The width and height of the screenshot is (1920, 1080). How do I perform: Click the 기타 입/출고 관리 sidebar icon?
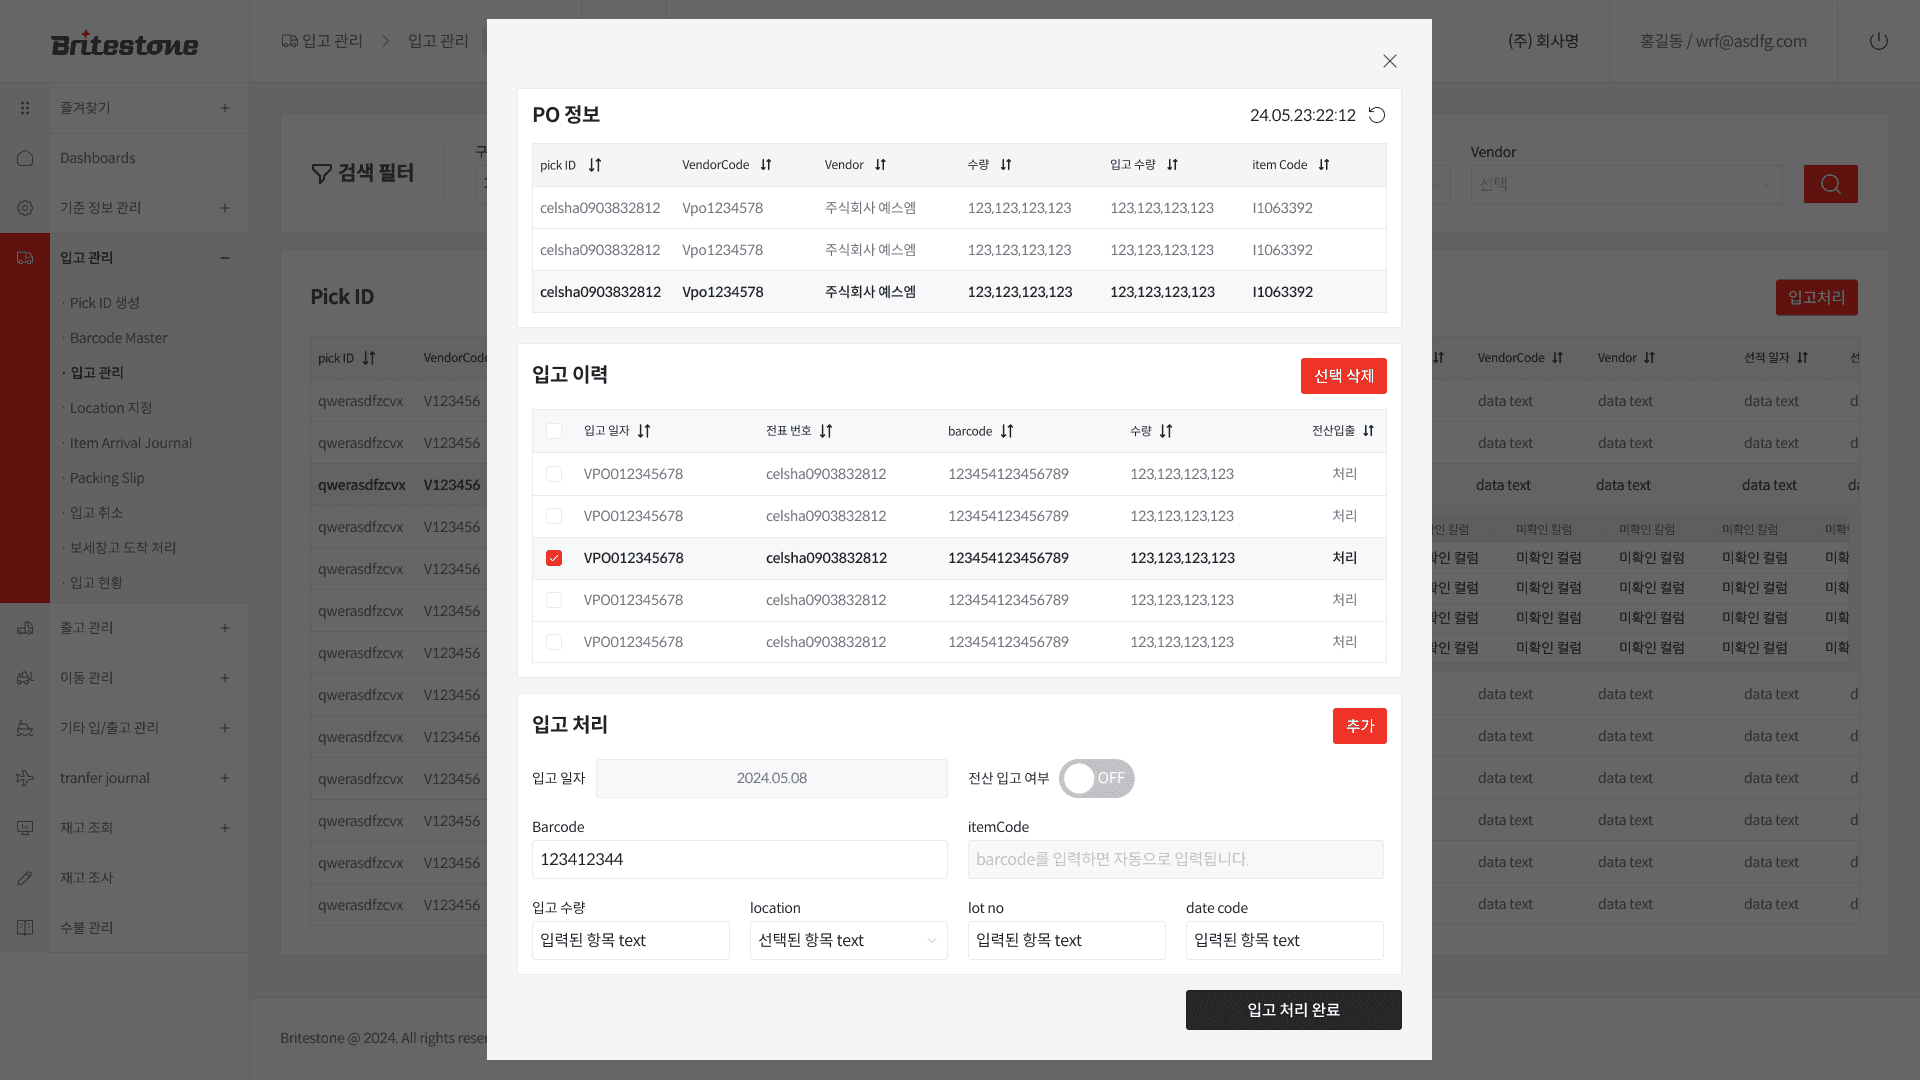[25, 728]
